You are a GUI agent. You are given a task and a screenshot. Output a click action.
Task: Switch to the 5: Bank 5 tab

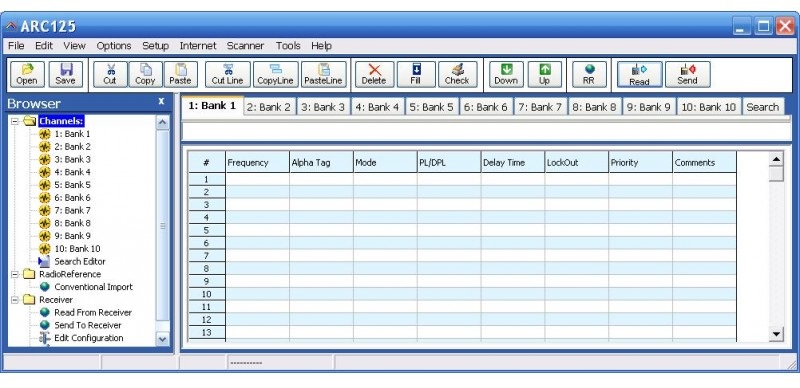tap(431, 107)
